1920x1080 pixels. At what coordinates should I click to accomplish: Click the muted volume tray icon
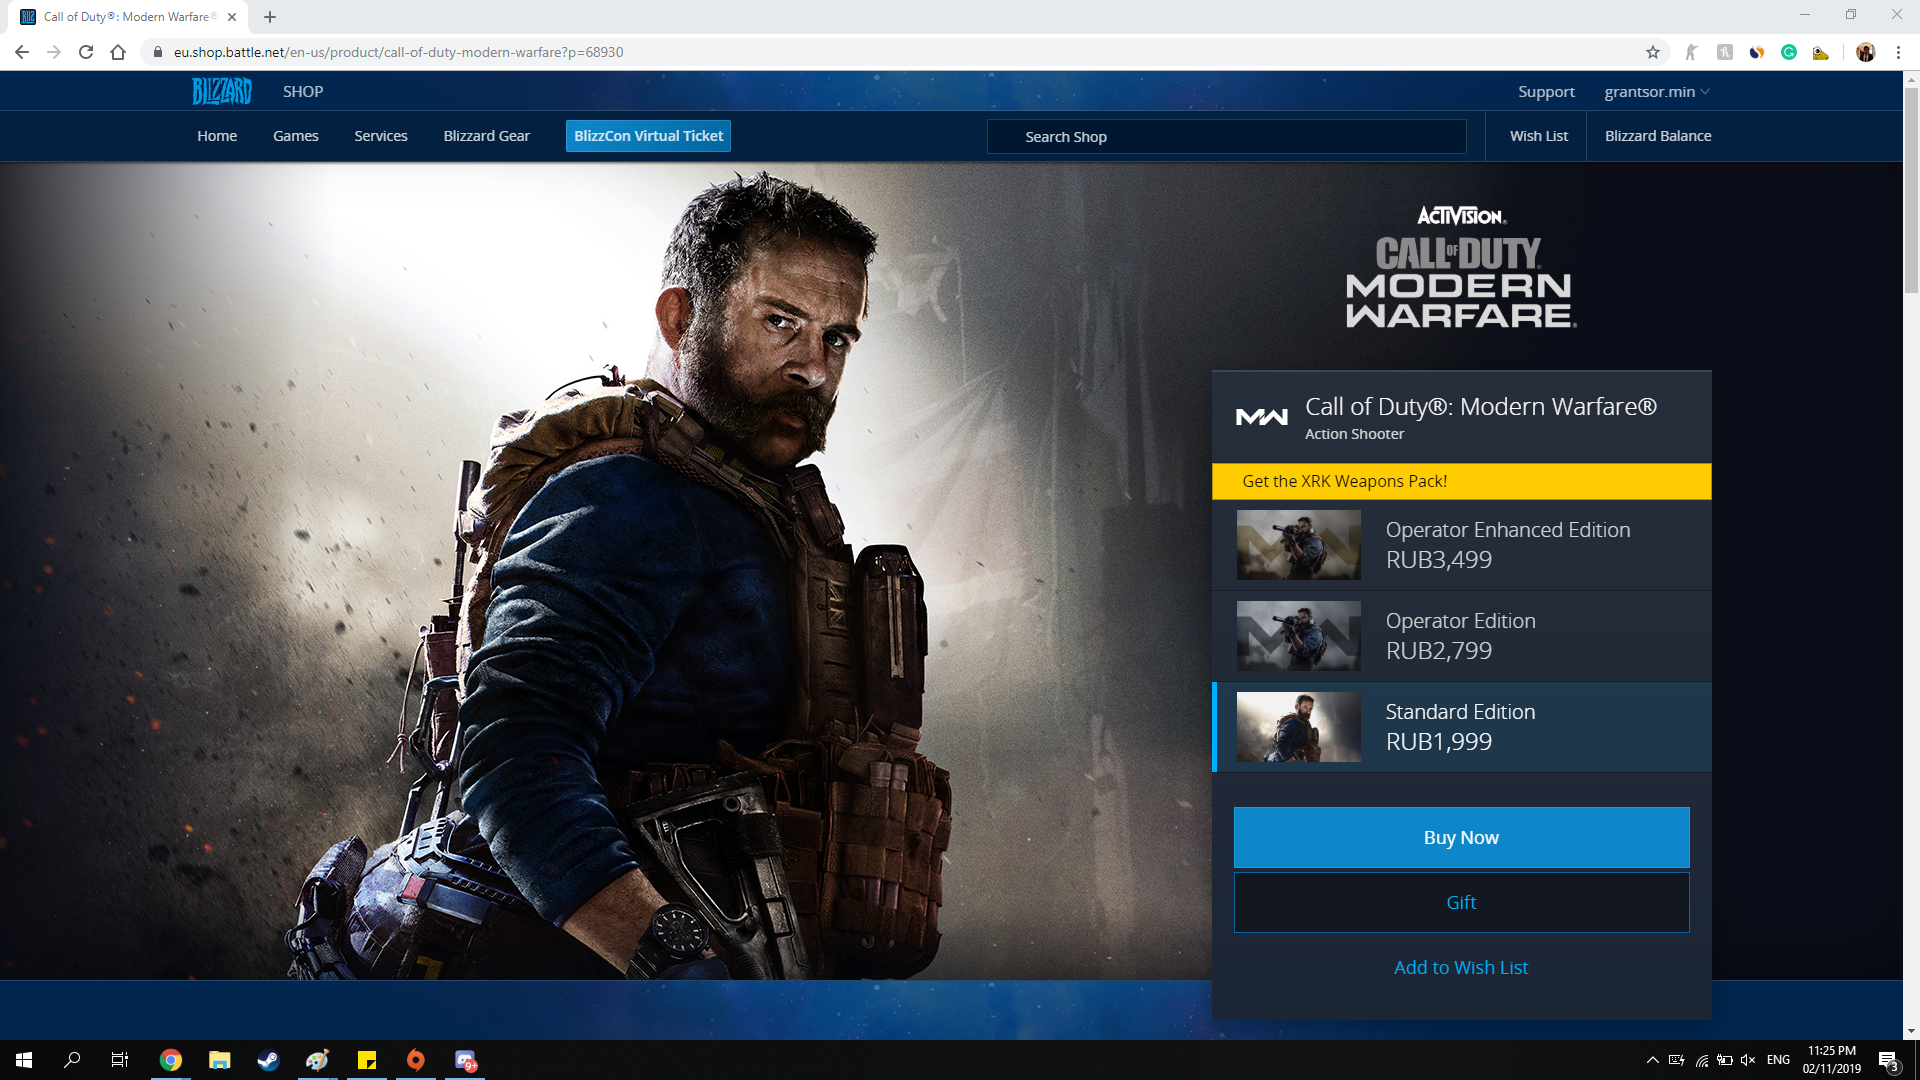pyautogui.click(x=1748, y=1060)
